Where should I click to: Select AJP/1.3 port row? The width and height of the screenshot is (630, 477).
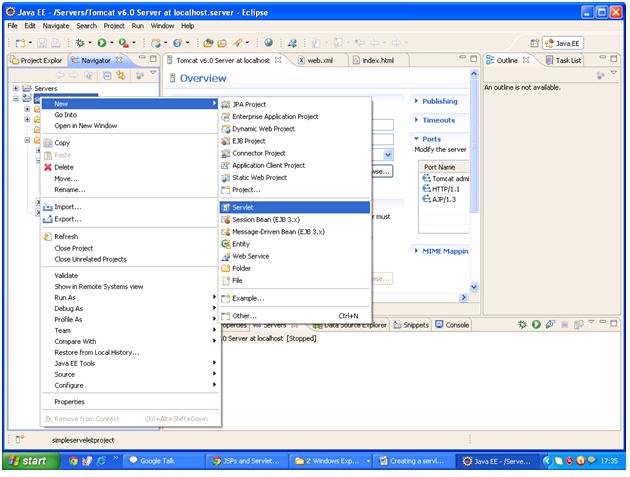coord(444,199)
